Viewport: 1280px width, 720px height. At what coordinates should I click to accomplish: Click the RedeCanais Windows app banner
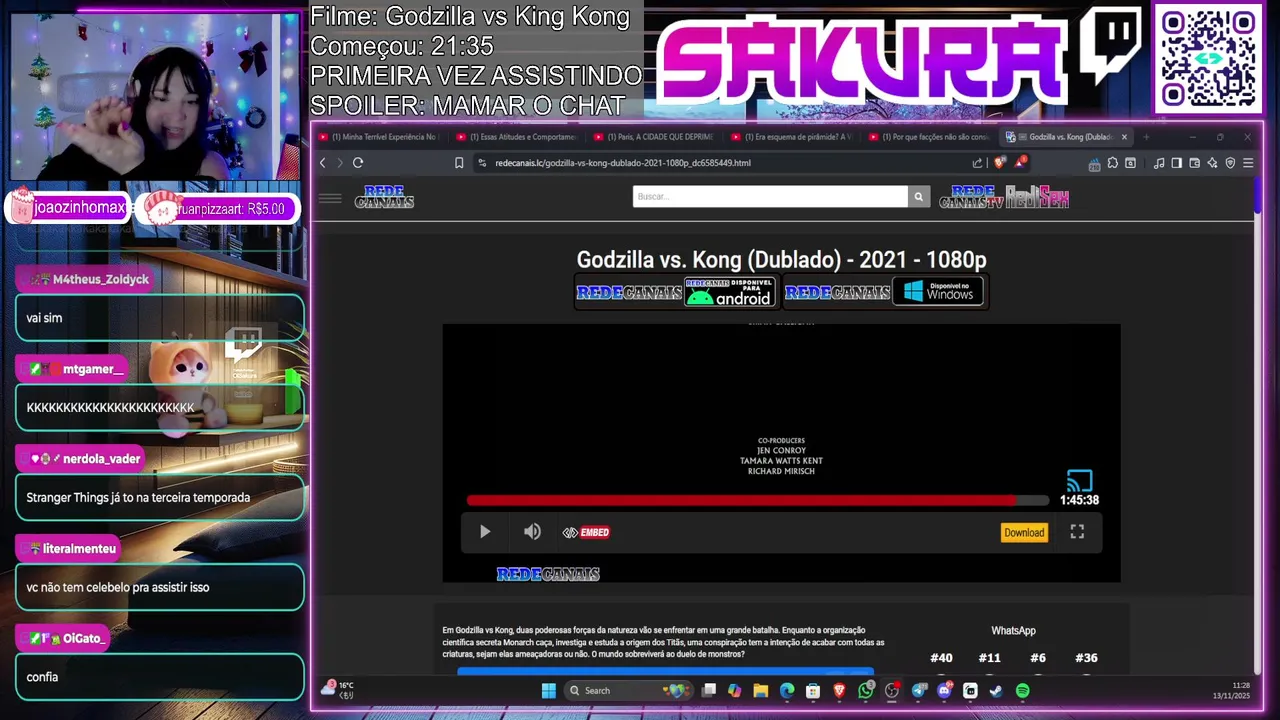pyautogui.click(x=885, y=291)
